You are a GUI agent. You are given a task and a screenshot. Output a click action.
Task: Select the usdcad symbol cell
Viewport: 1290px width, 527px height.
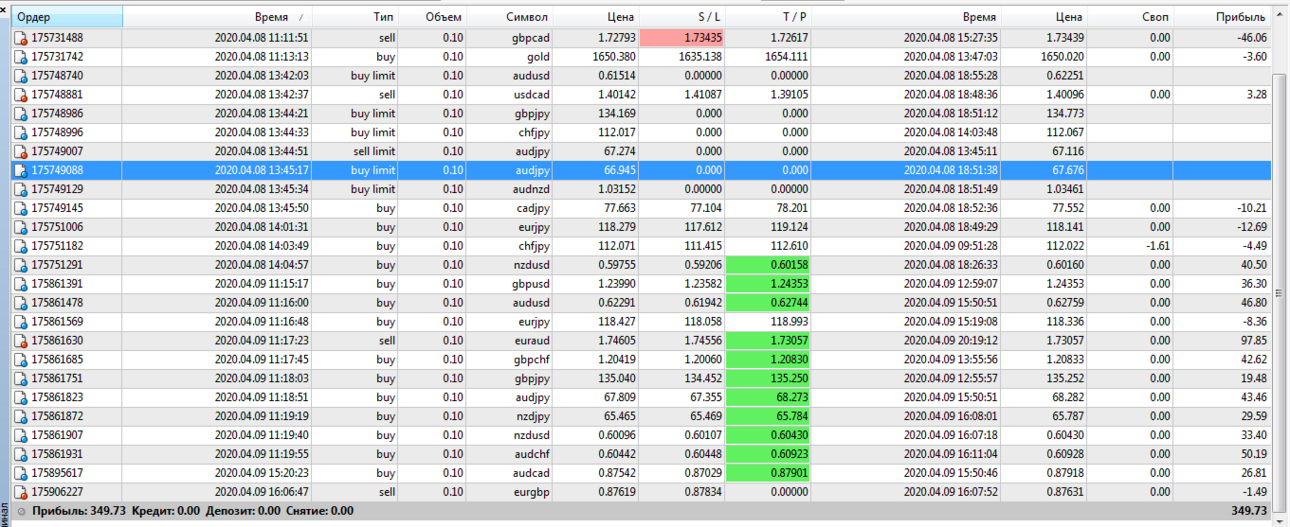(510, 95)
